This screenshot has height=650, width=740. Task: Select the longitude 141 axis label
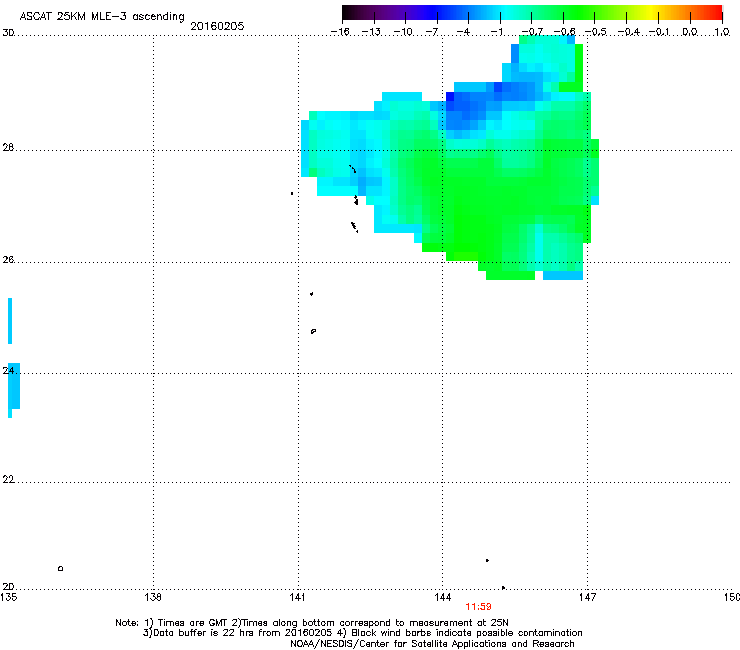pyautogui.click(x=297, y=597)
